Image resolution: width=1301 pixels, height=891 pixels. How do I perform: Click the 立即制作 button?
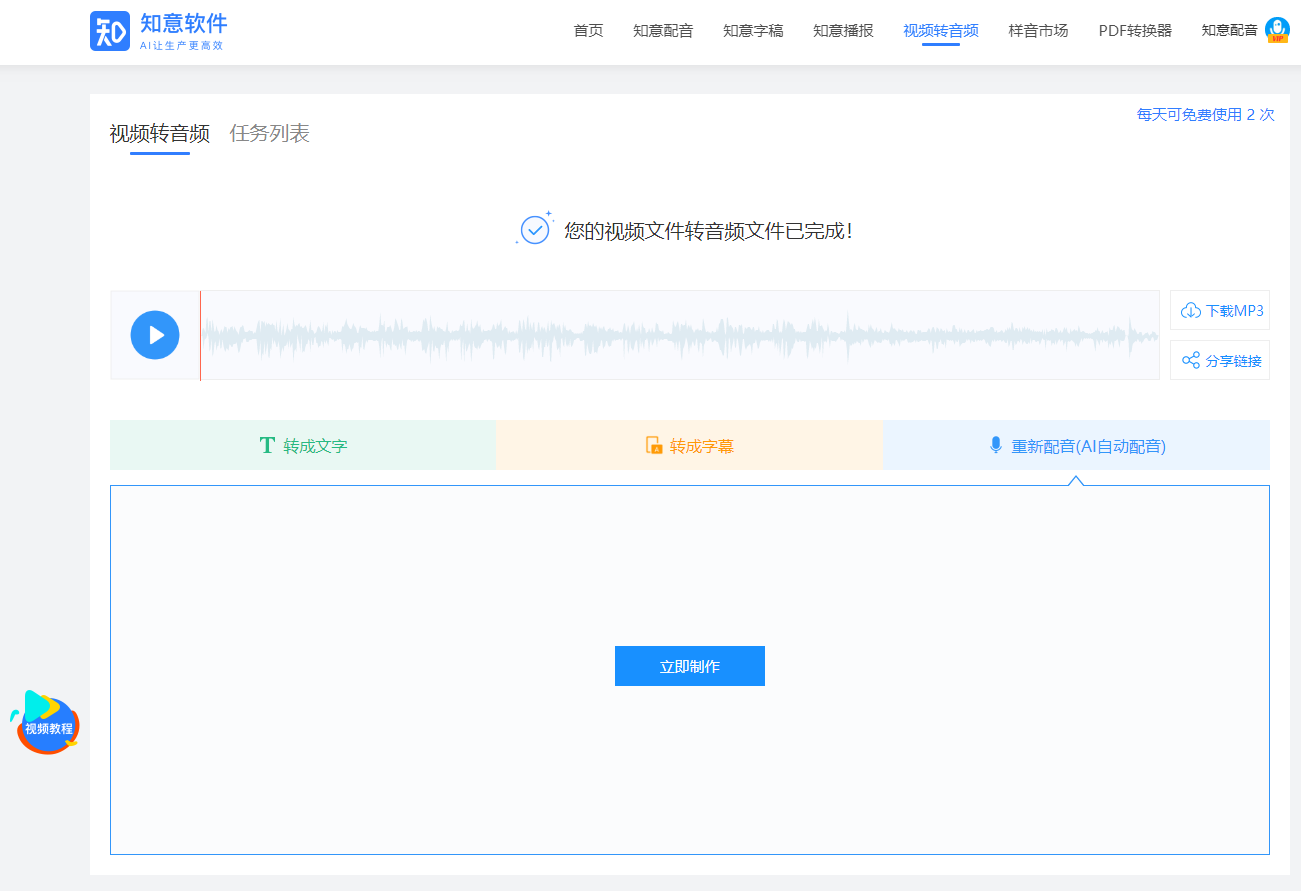pos(690,666)
